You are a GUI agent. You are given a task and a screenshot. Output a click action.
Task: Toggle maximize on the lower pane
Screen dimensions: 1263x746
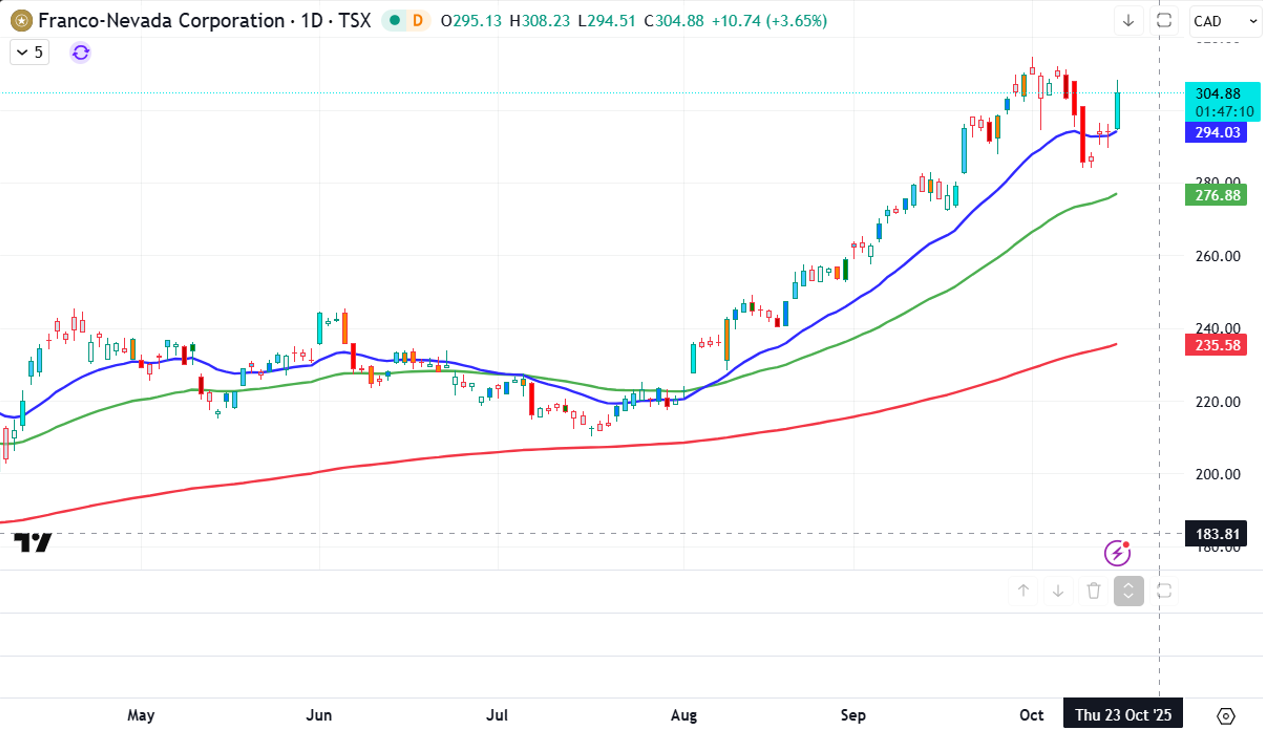point(1164,591)
